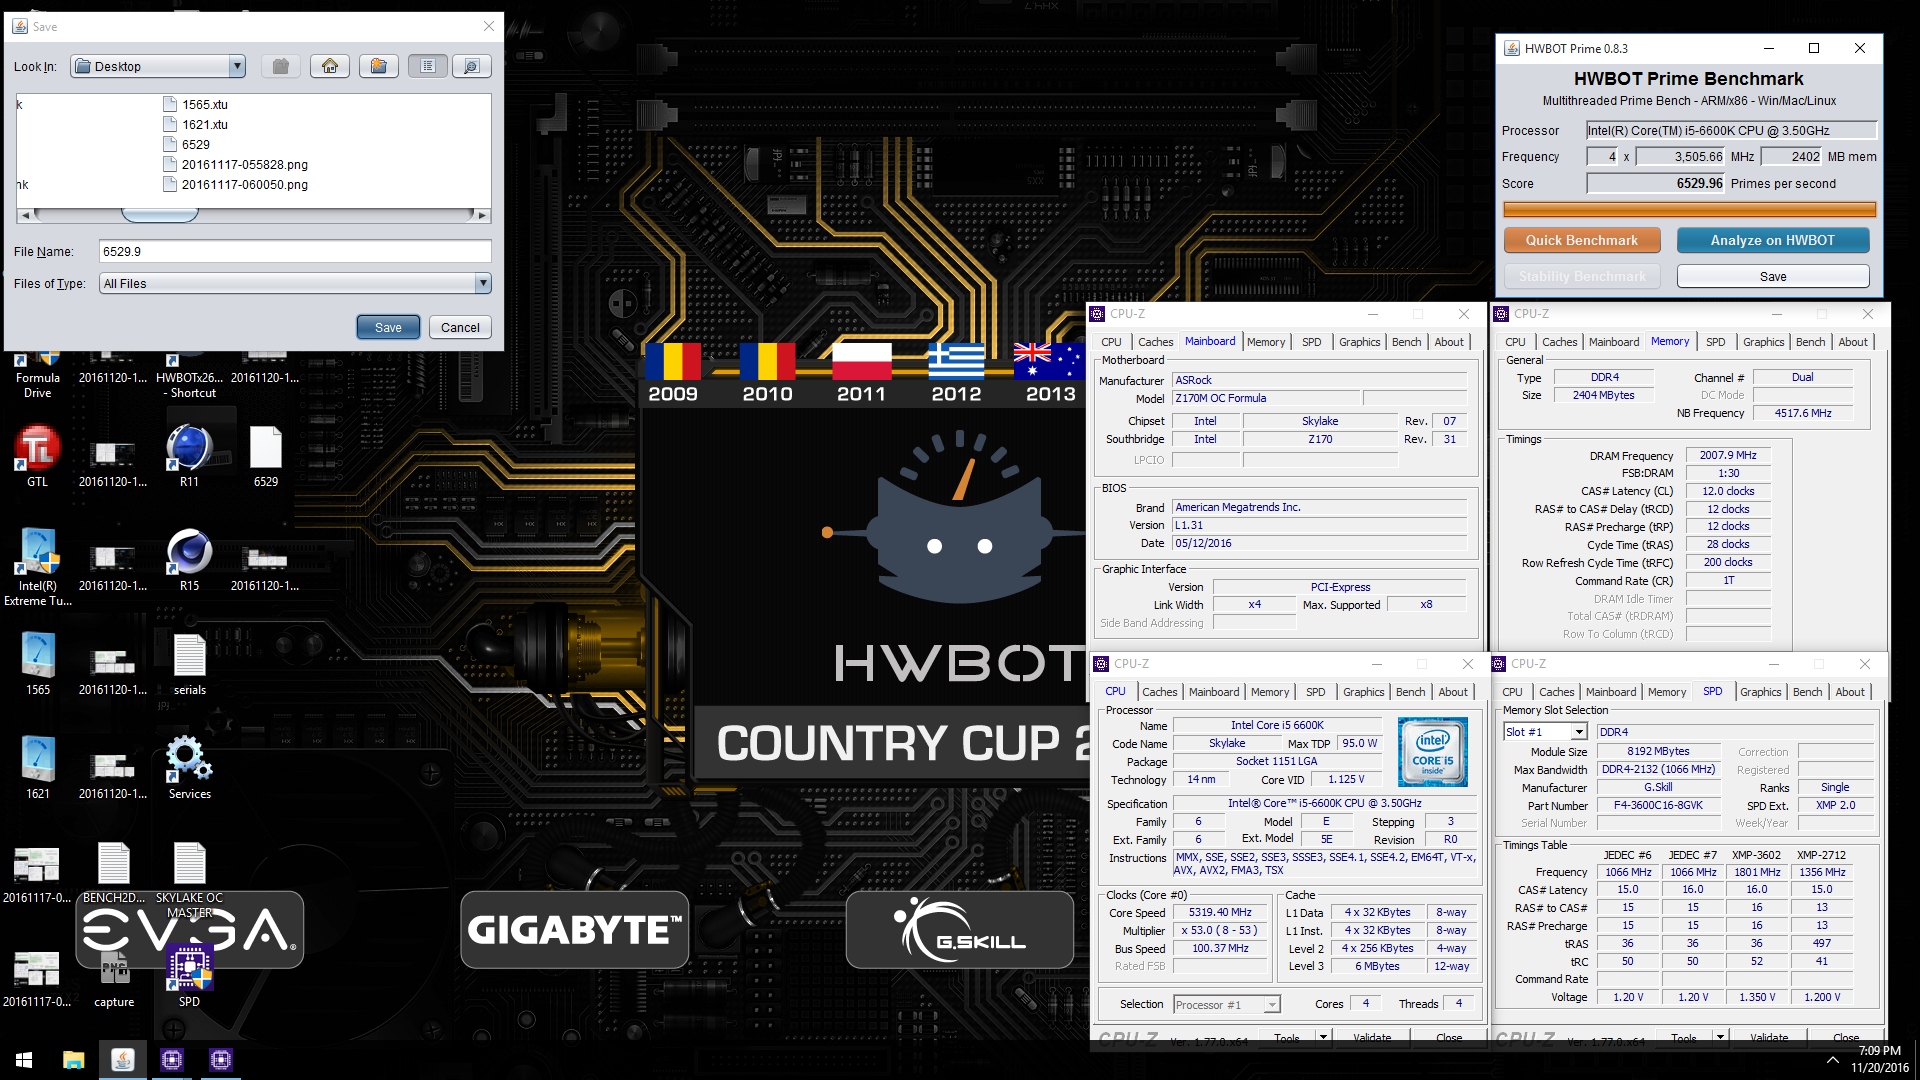The image size is (1920, 1080).
Task: Switch to first CPU-Z taskbar icon
Action: pyautogui.click(x=172, y=1060)
